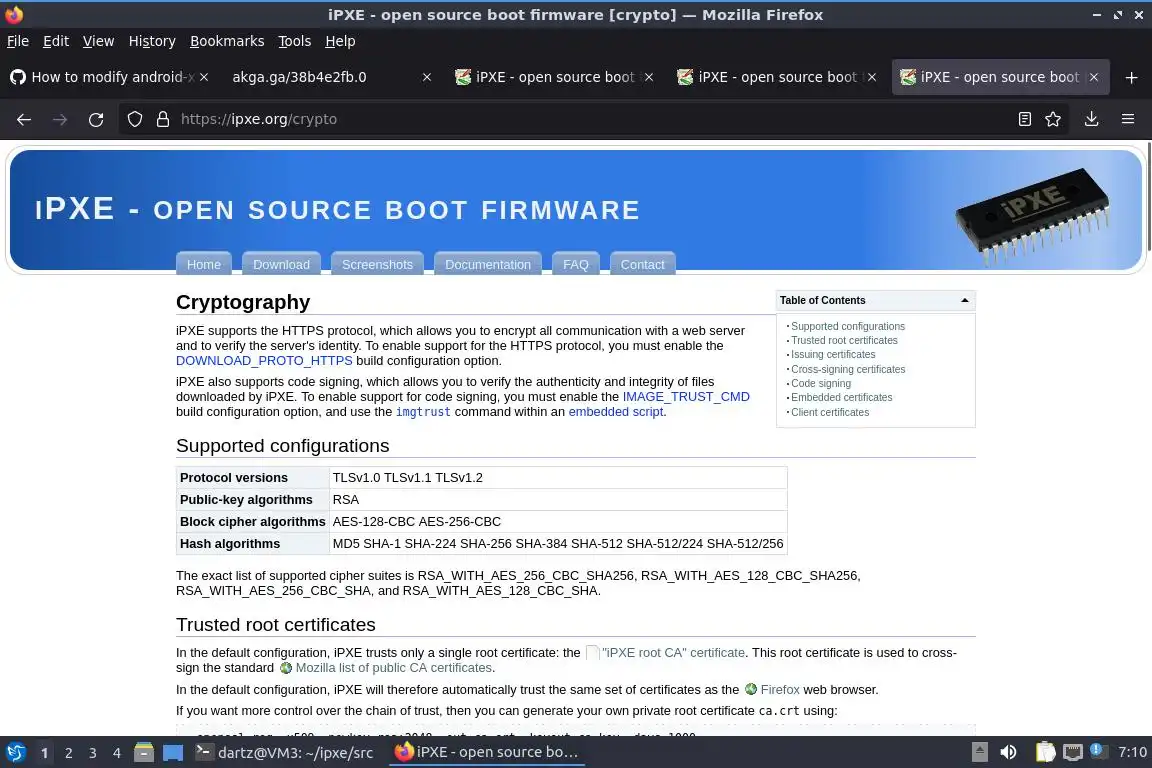Bookmark this page with star icon
The height and width of the screenshot is (768, 1152).
point(1053,119)
